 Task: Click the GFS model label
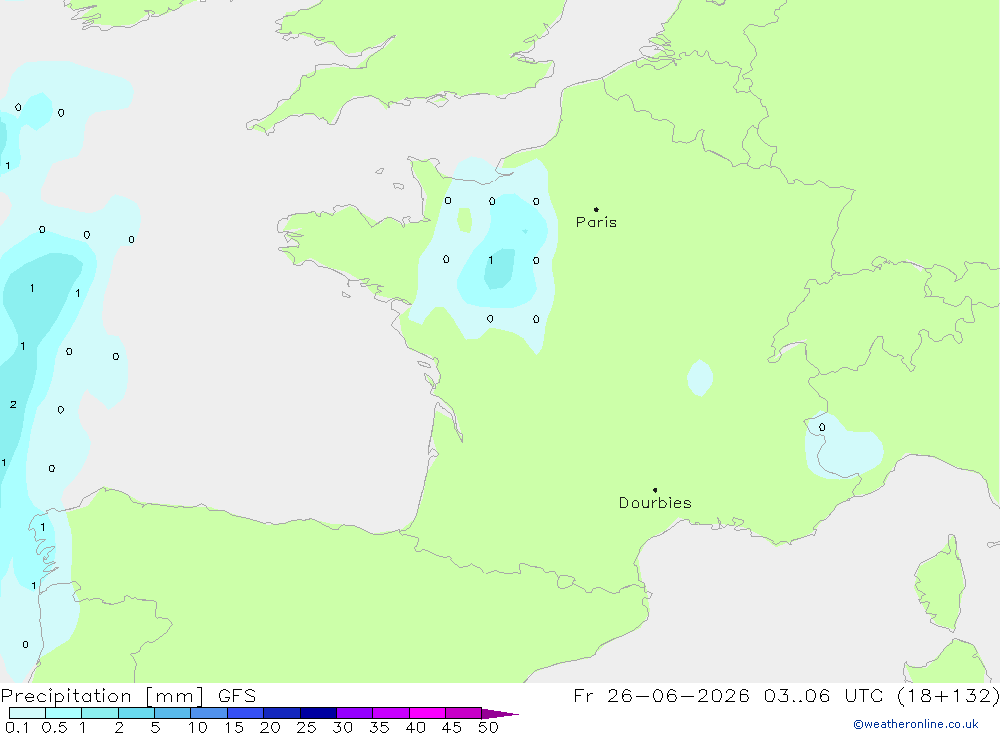[237, 696]
